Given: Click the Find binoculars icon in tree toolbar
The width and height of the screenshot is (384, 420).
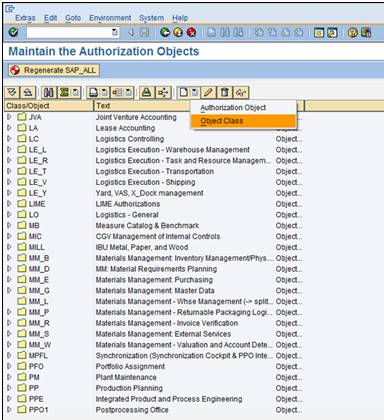Looking at the screenshot, I should coord(49,92).
